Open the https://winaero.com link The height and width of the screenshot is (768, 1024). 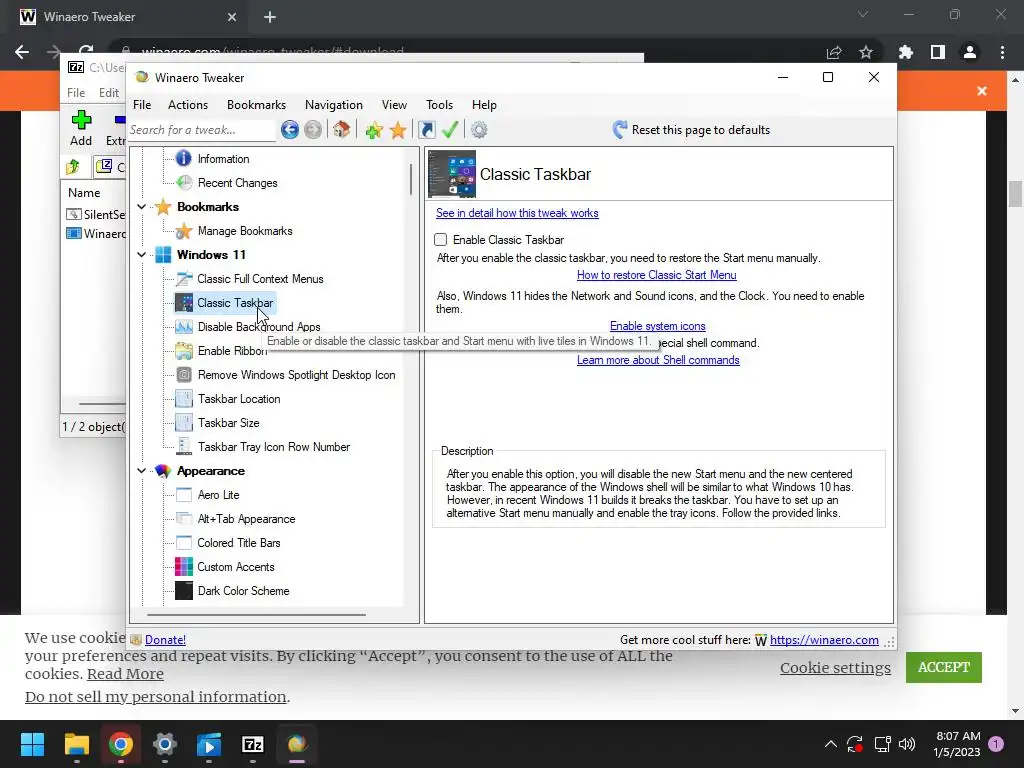point(824,640)
